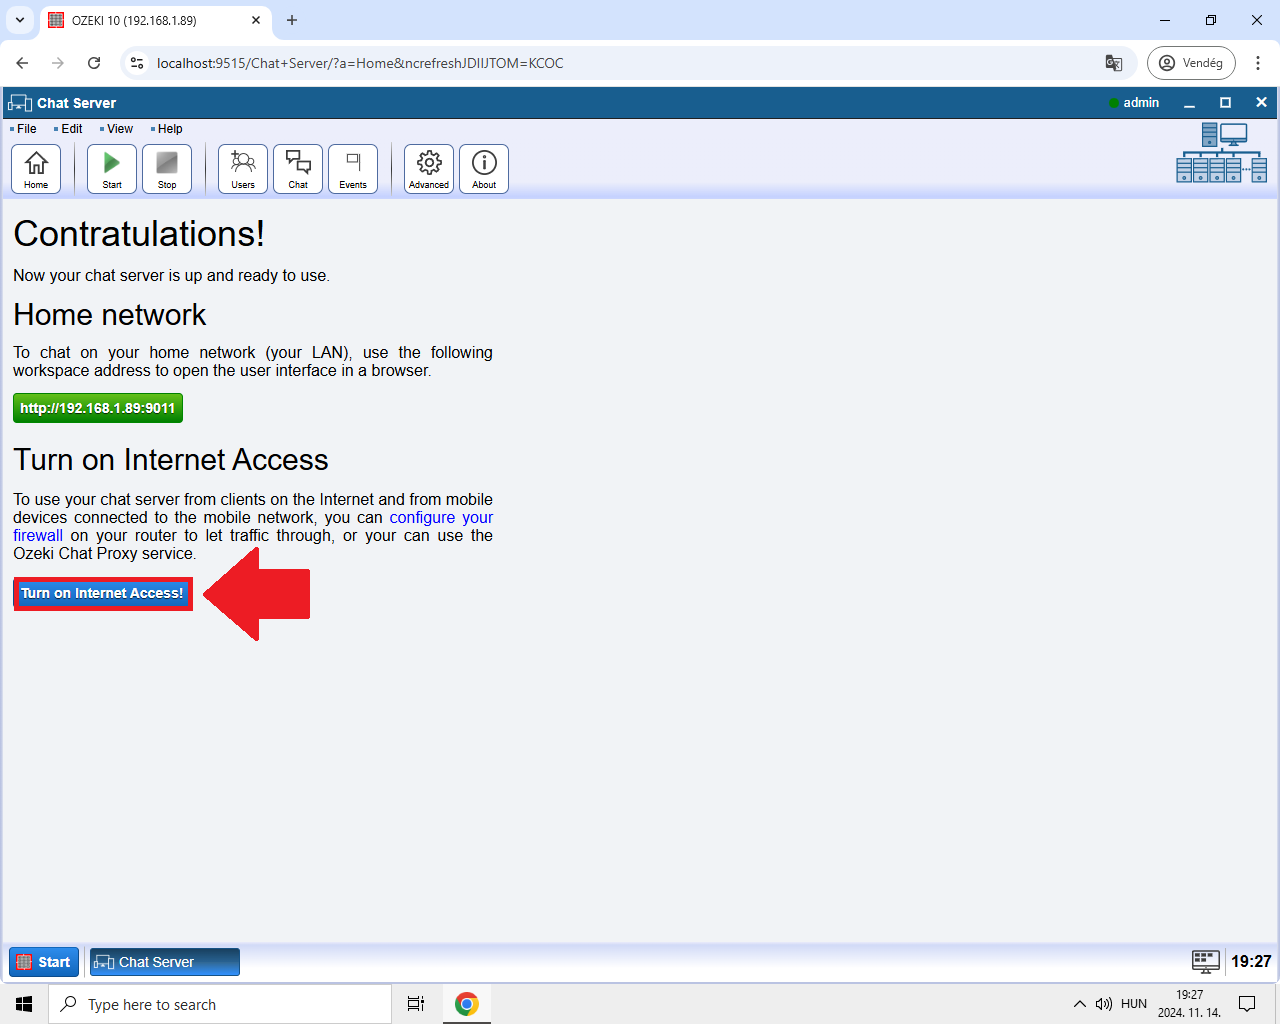The height and width of the screenshot is (1024, 1280).
Task: Minimize the Chat Server inner window
Action: click(x=1189, y=103)
